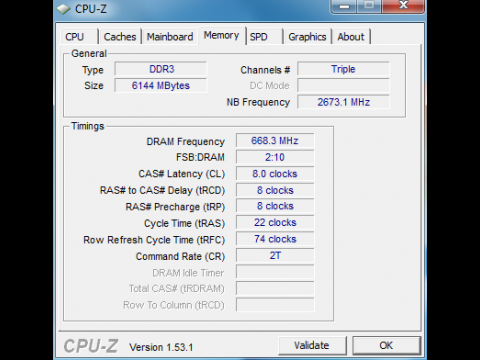
Task: Click the tRCD 8 clocks value
Action: click(275, 190)
